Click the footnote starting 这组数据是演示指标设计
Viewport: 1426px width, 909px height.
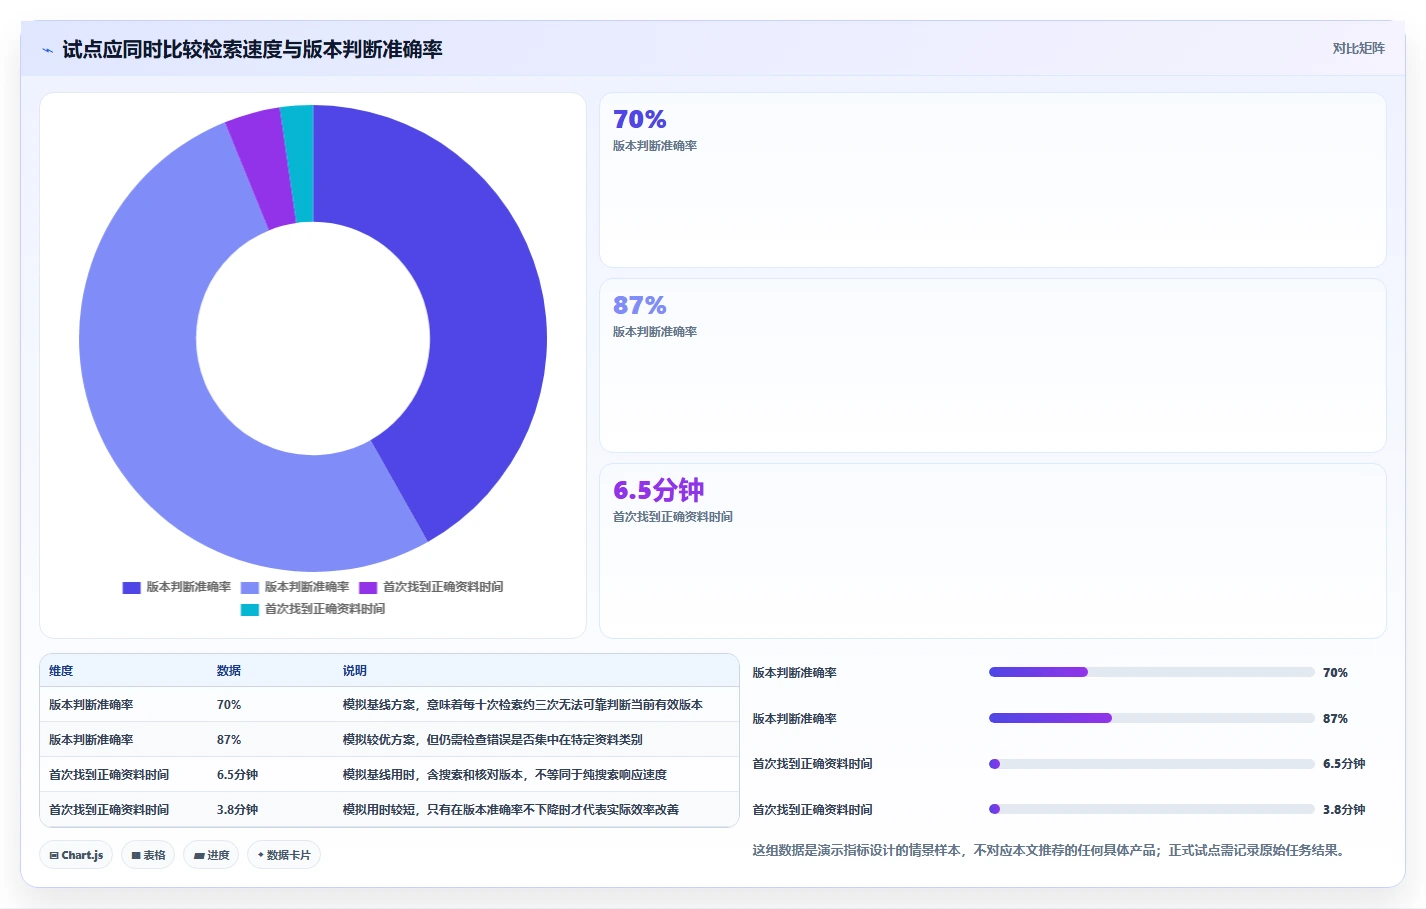point(1051,851)
